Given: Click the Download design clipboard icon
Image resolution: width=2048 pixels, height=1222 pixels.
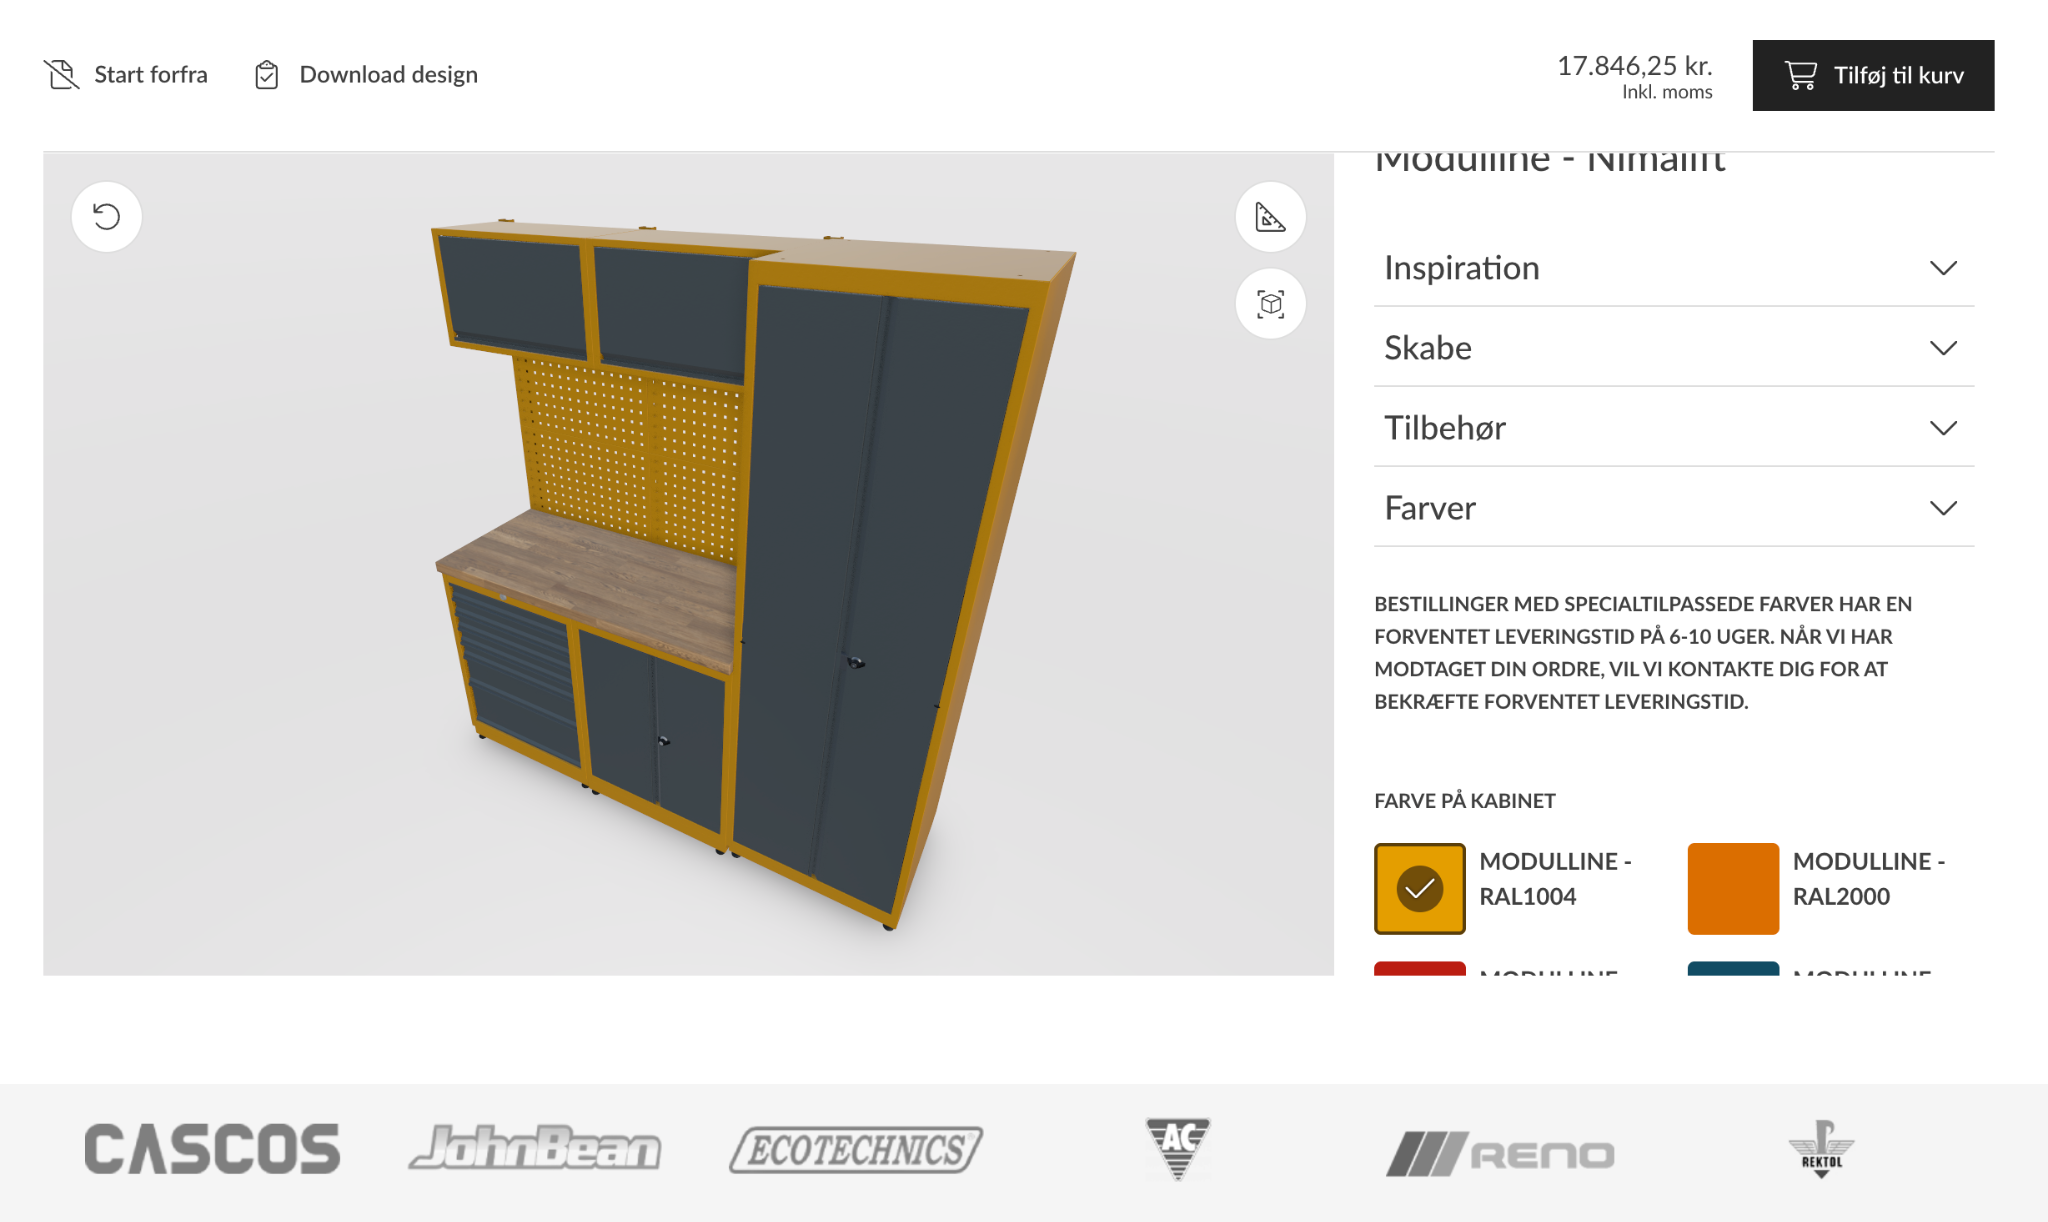Looking at the screenshot, I should point(266,75).
